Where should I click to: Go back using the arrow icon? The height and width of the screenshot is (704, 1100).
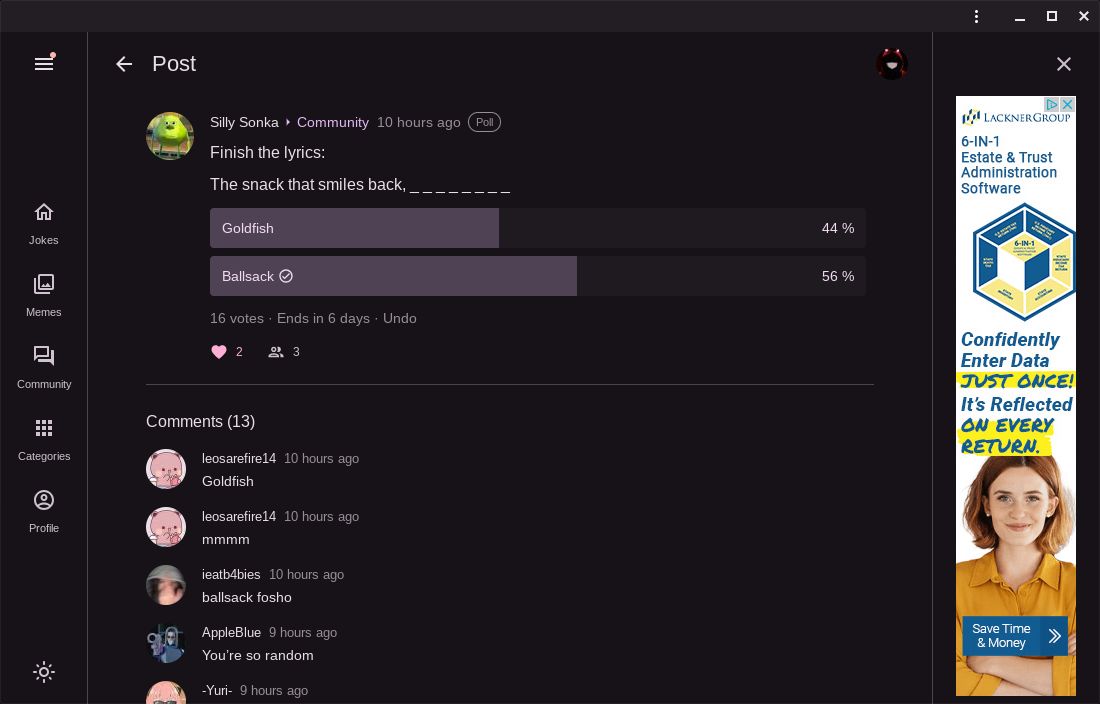click(124, 64)
